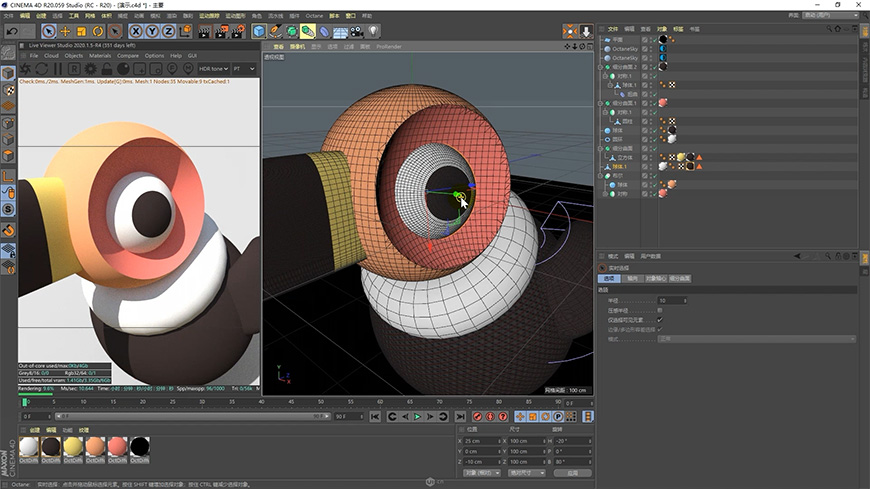Open the dropdown below size fields
The image size is (870, 489).
pyautogui.click(x=527, y=473)
